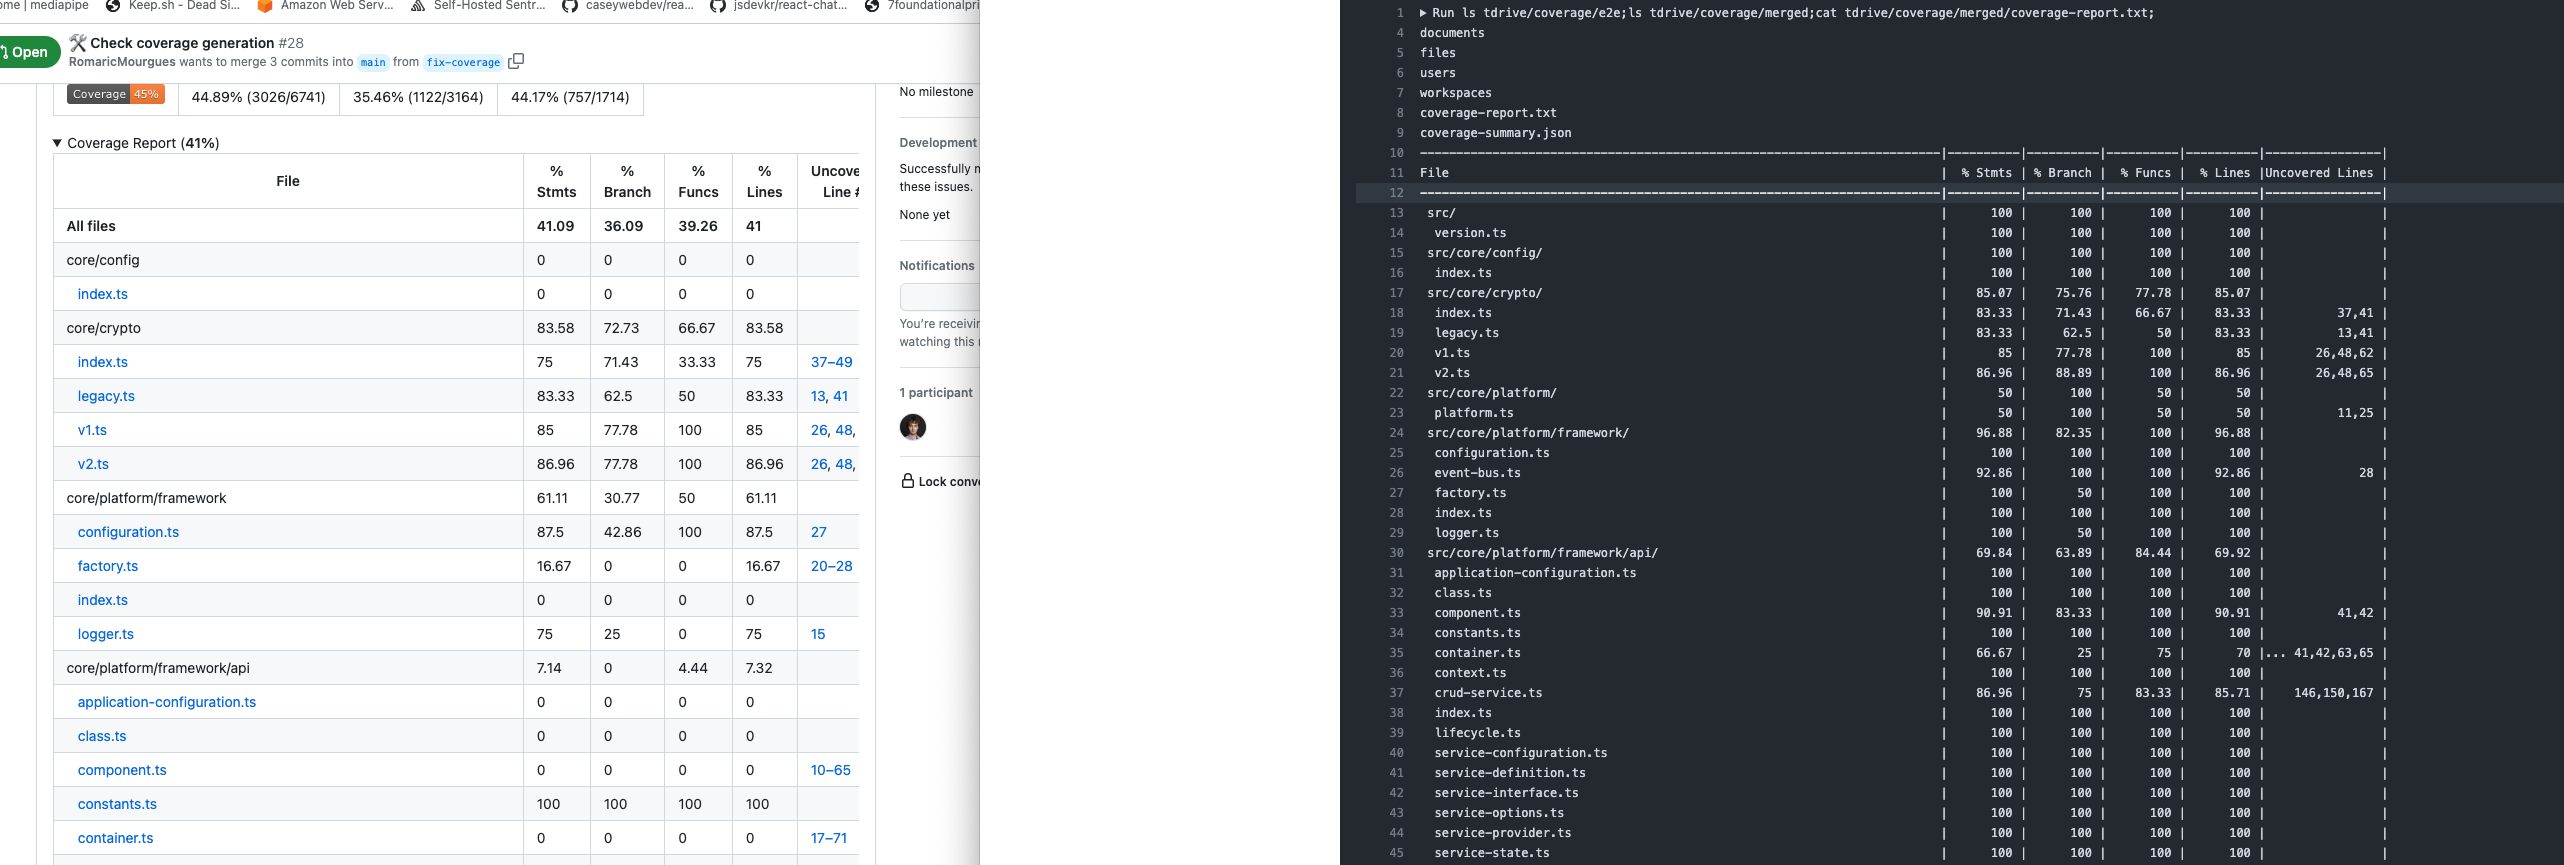
Task: Click uncovered lines 20–28 link
Action: pos(832,566)
